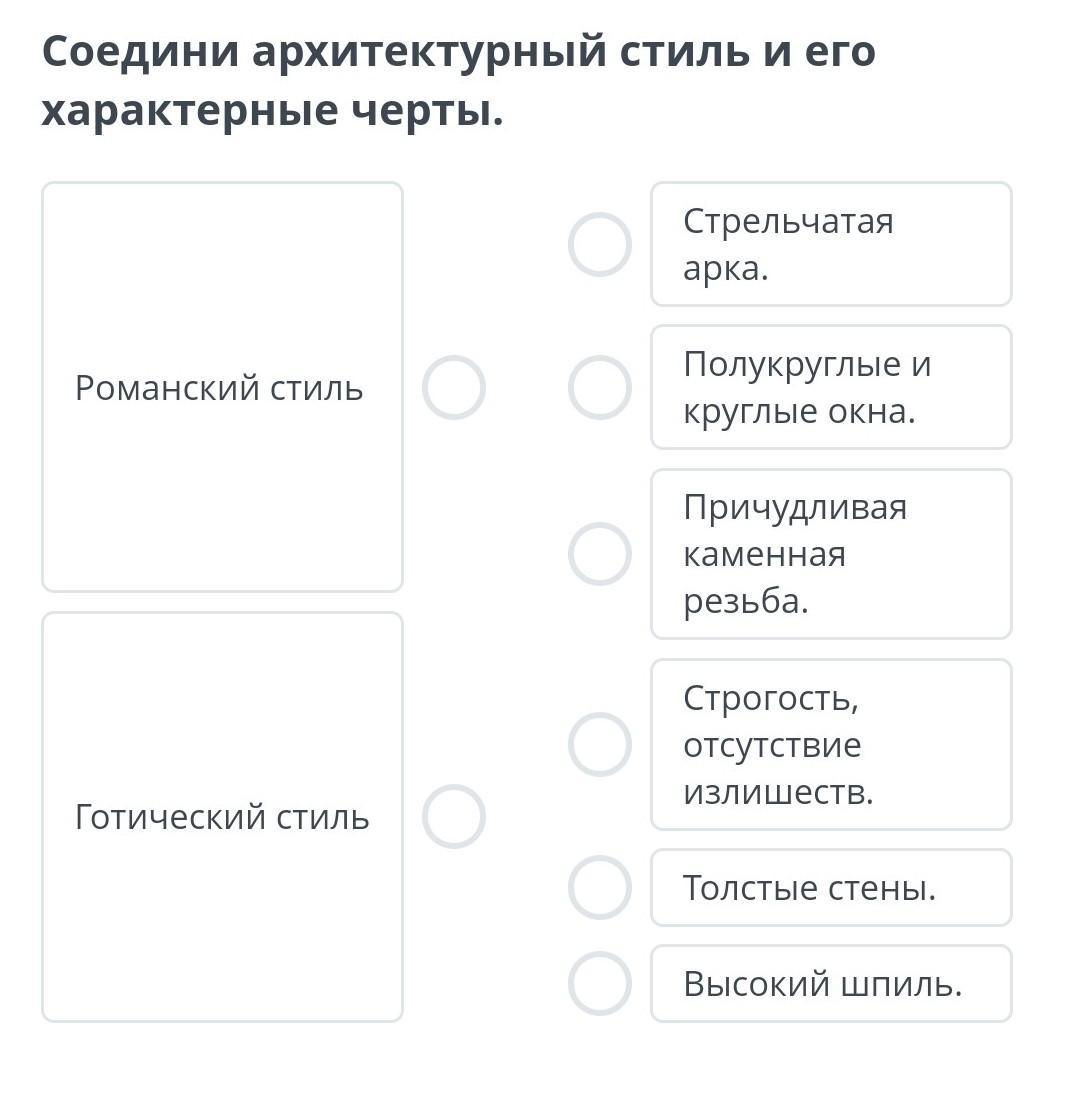1067x1099 pixels.
Task: Mark the circle for Причудливая каменная резьба
Action: point(599,553)
